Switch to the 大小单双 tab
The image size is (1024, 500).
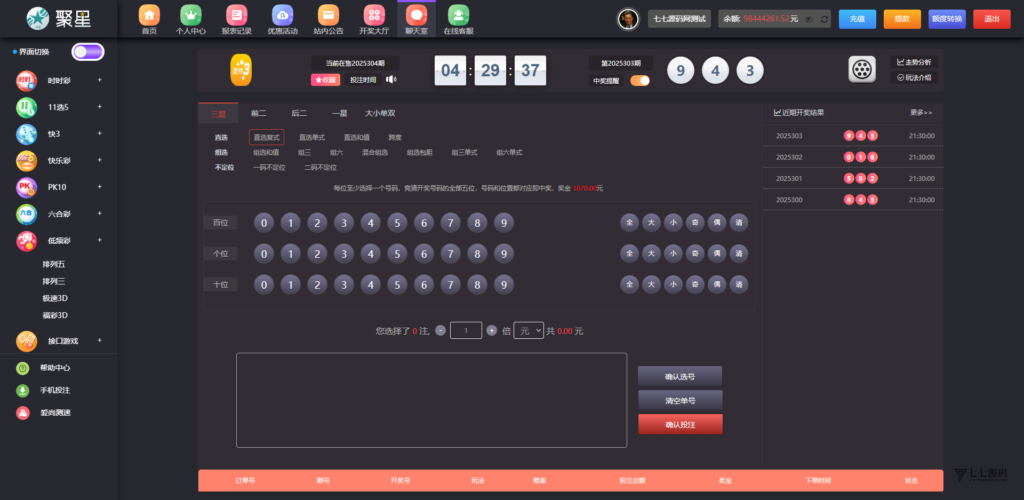[x=380, y=113]
